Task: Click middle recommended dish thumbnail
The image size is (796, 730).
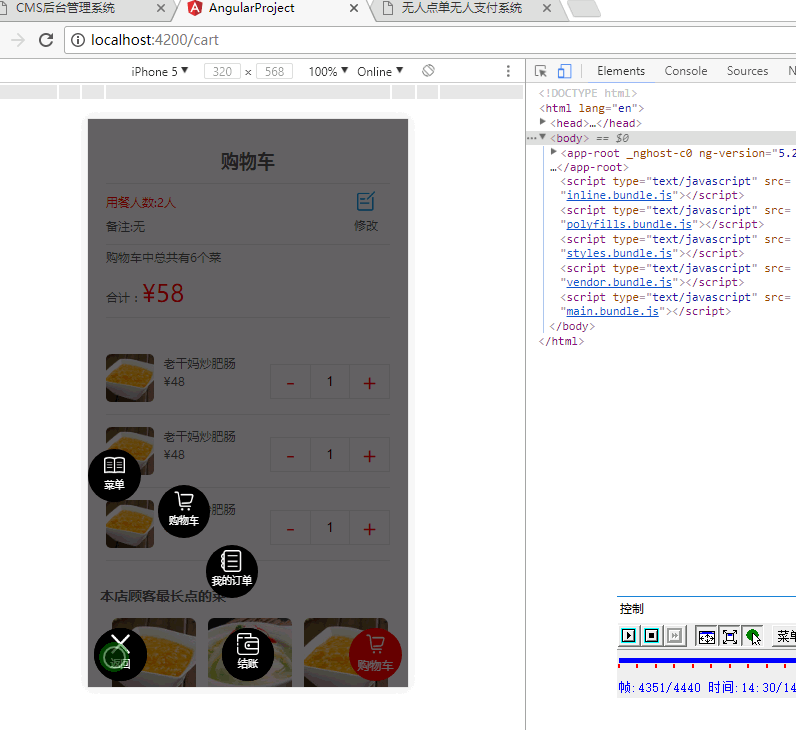Action: tap(250, 652)
